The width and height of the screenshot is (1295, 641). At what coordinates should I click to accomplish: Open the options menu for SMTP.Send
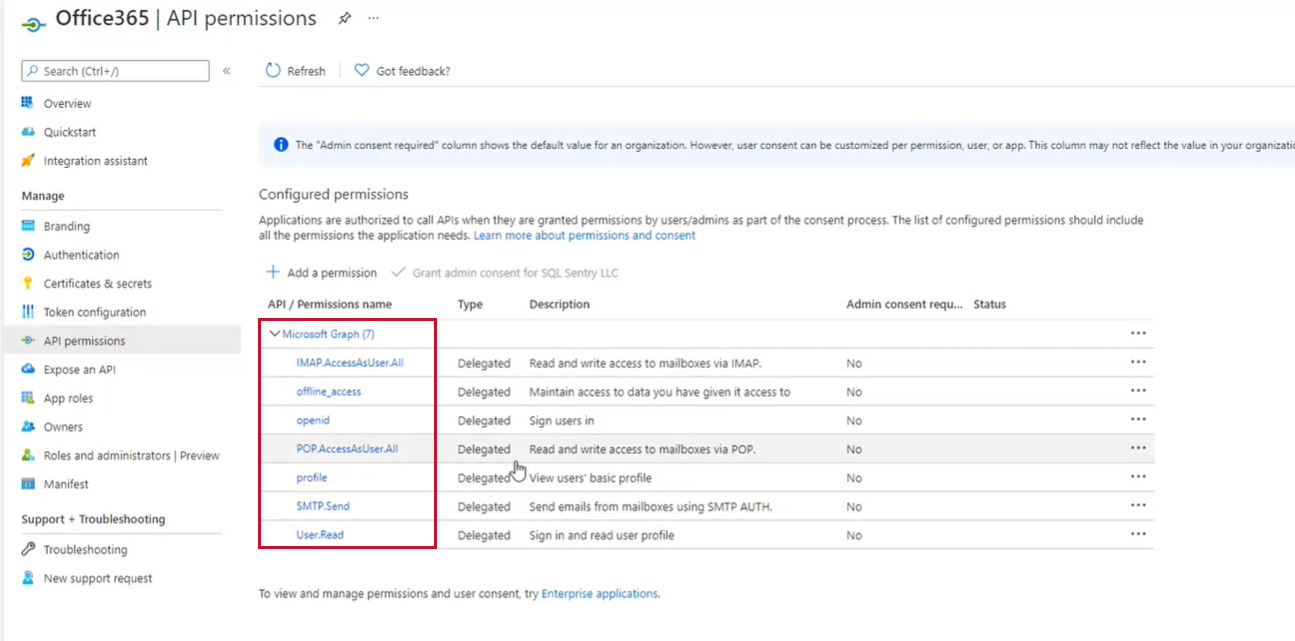click(x=1138, y=505)
